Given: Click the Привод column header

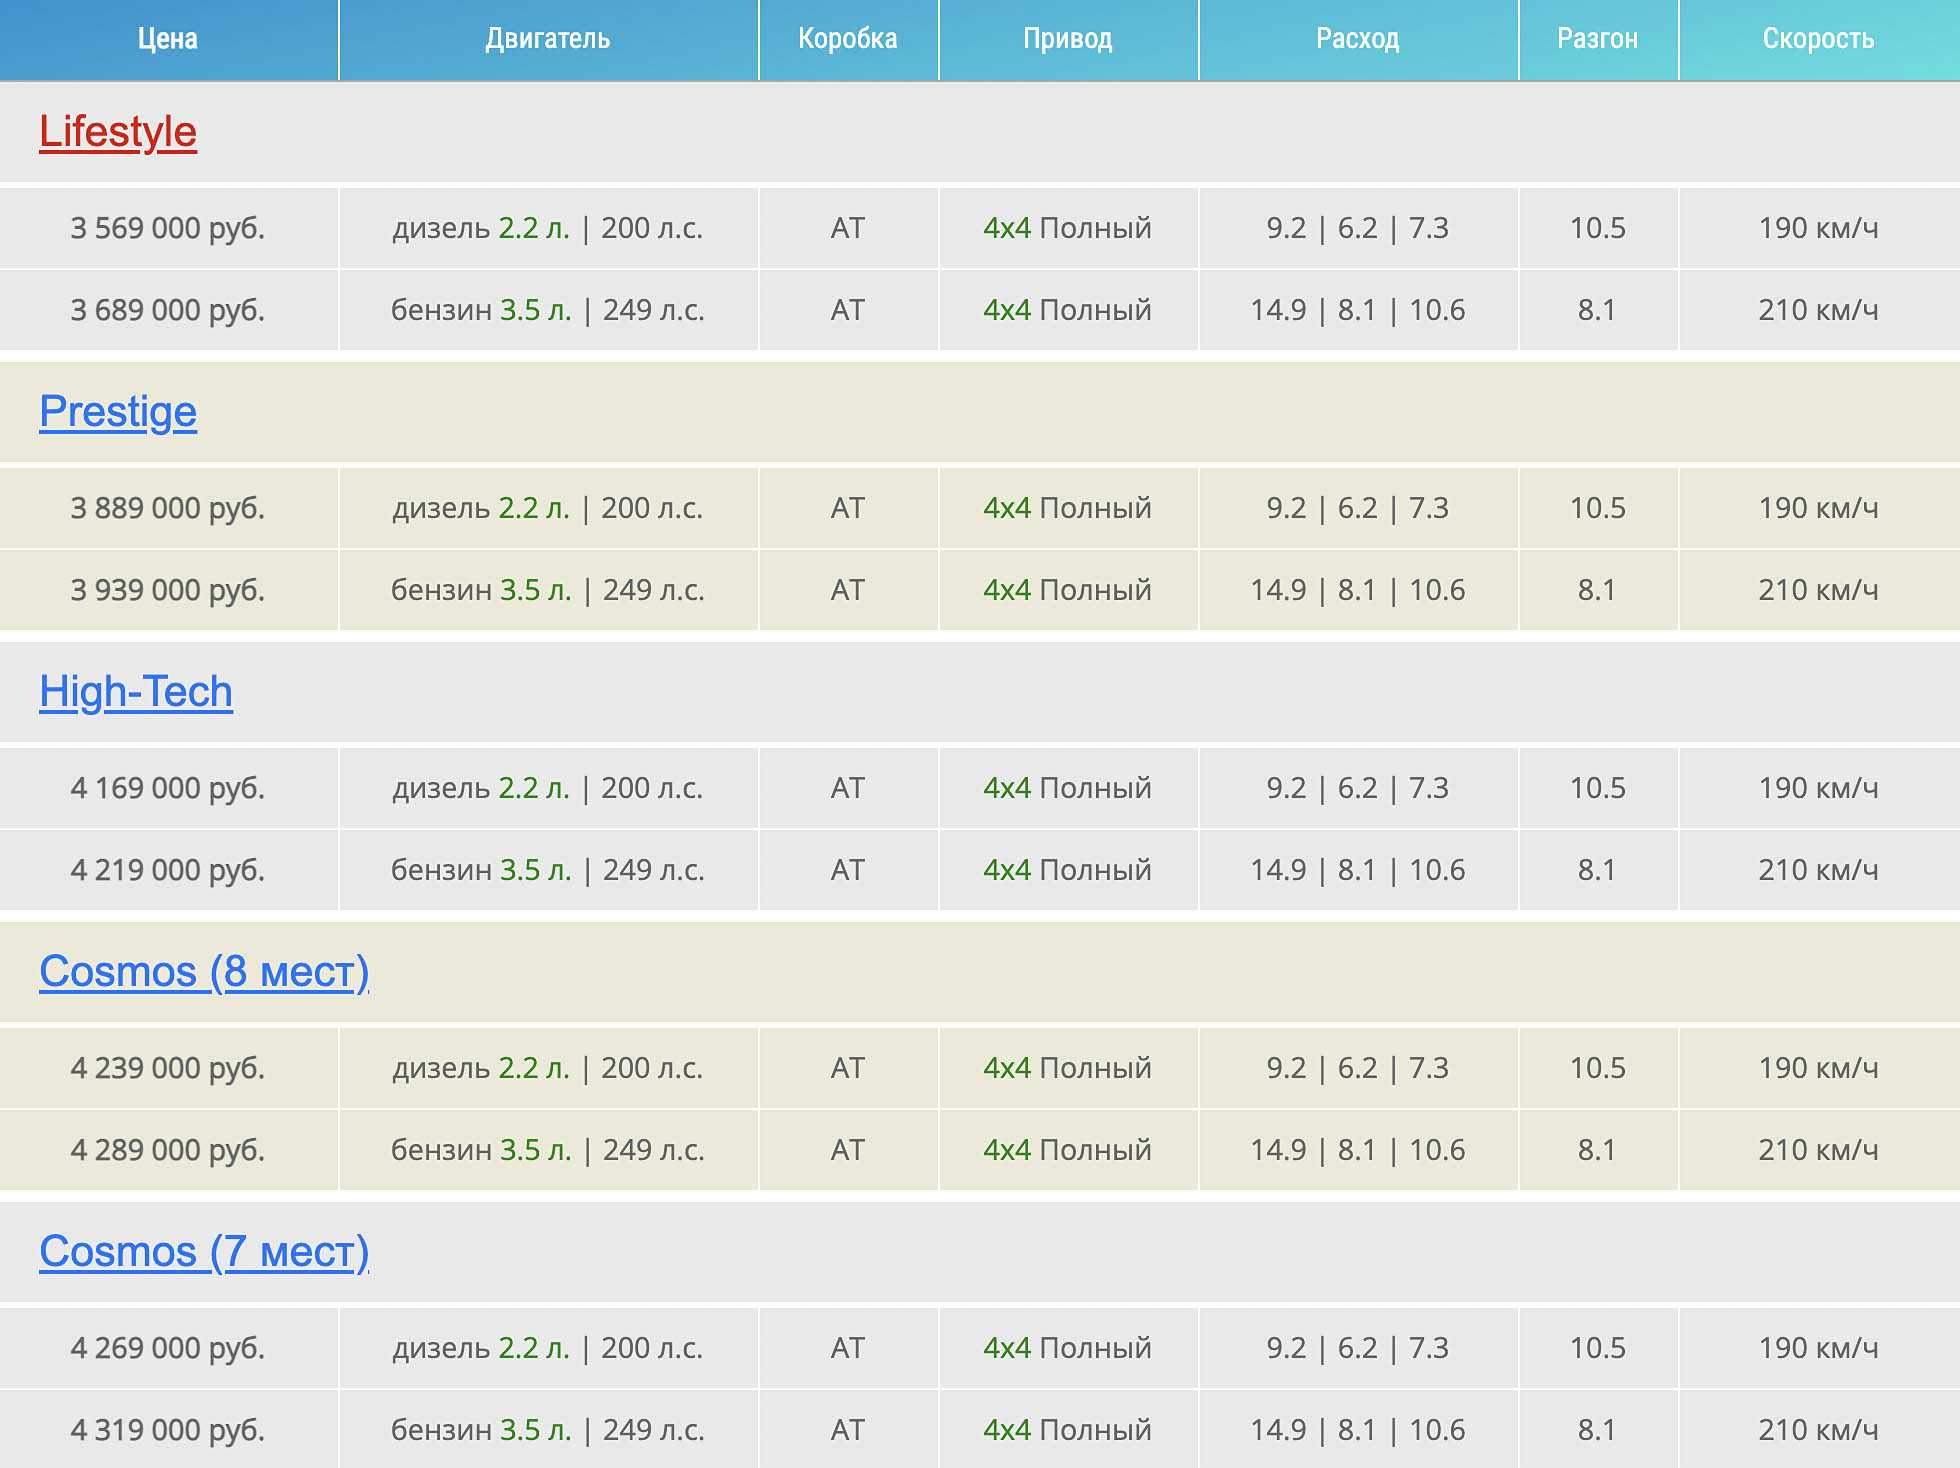Looking at the screenshot, I should pyautogui.click(x=1068, y=39).
